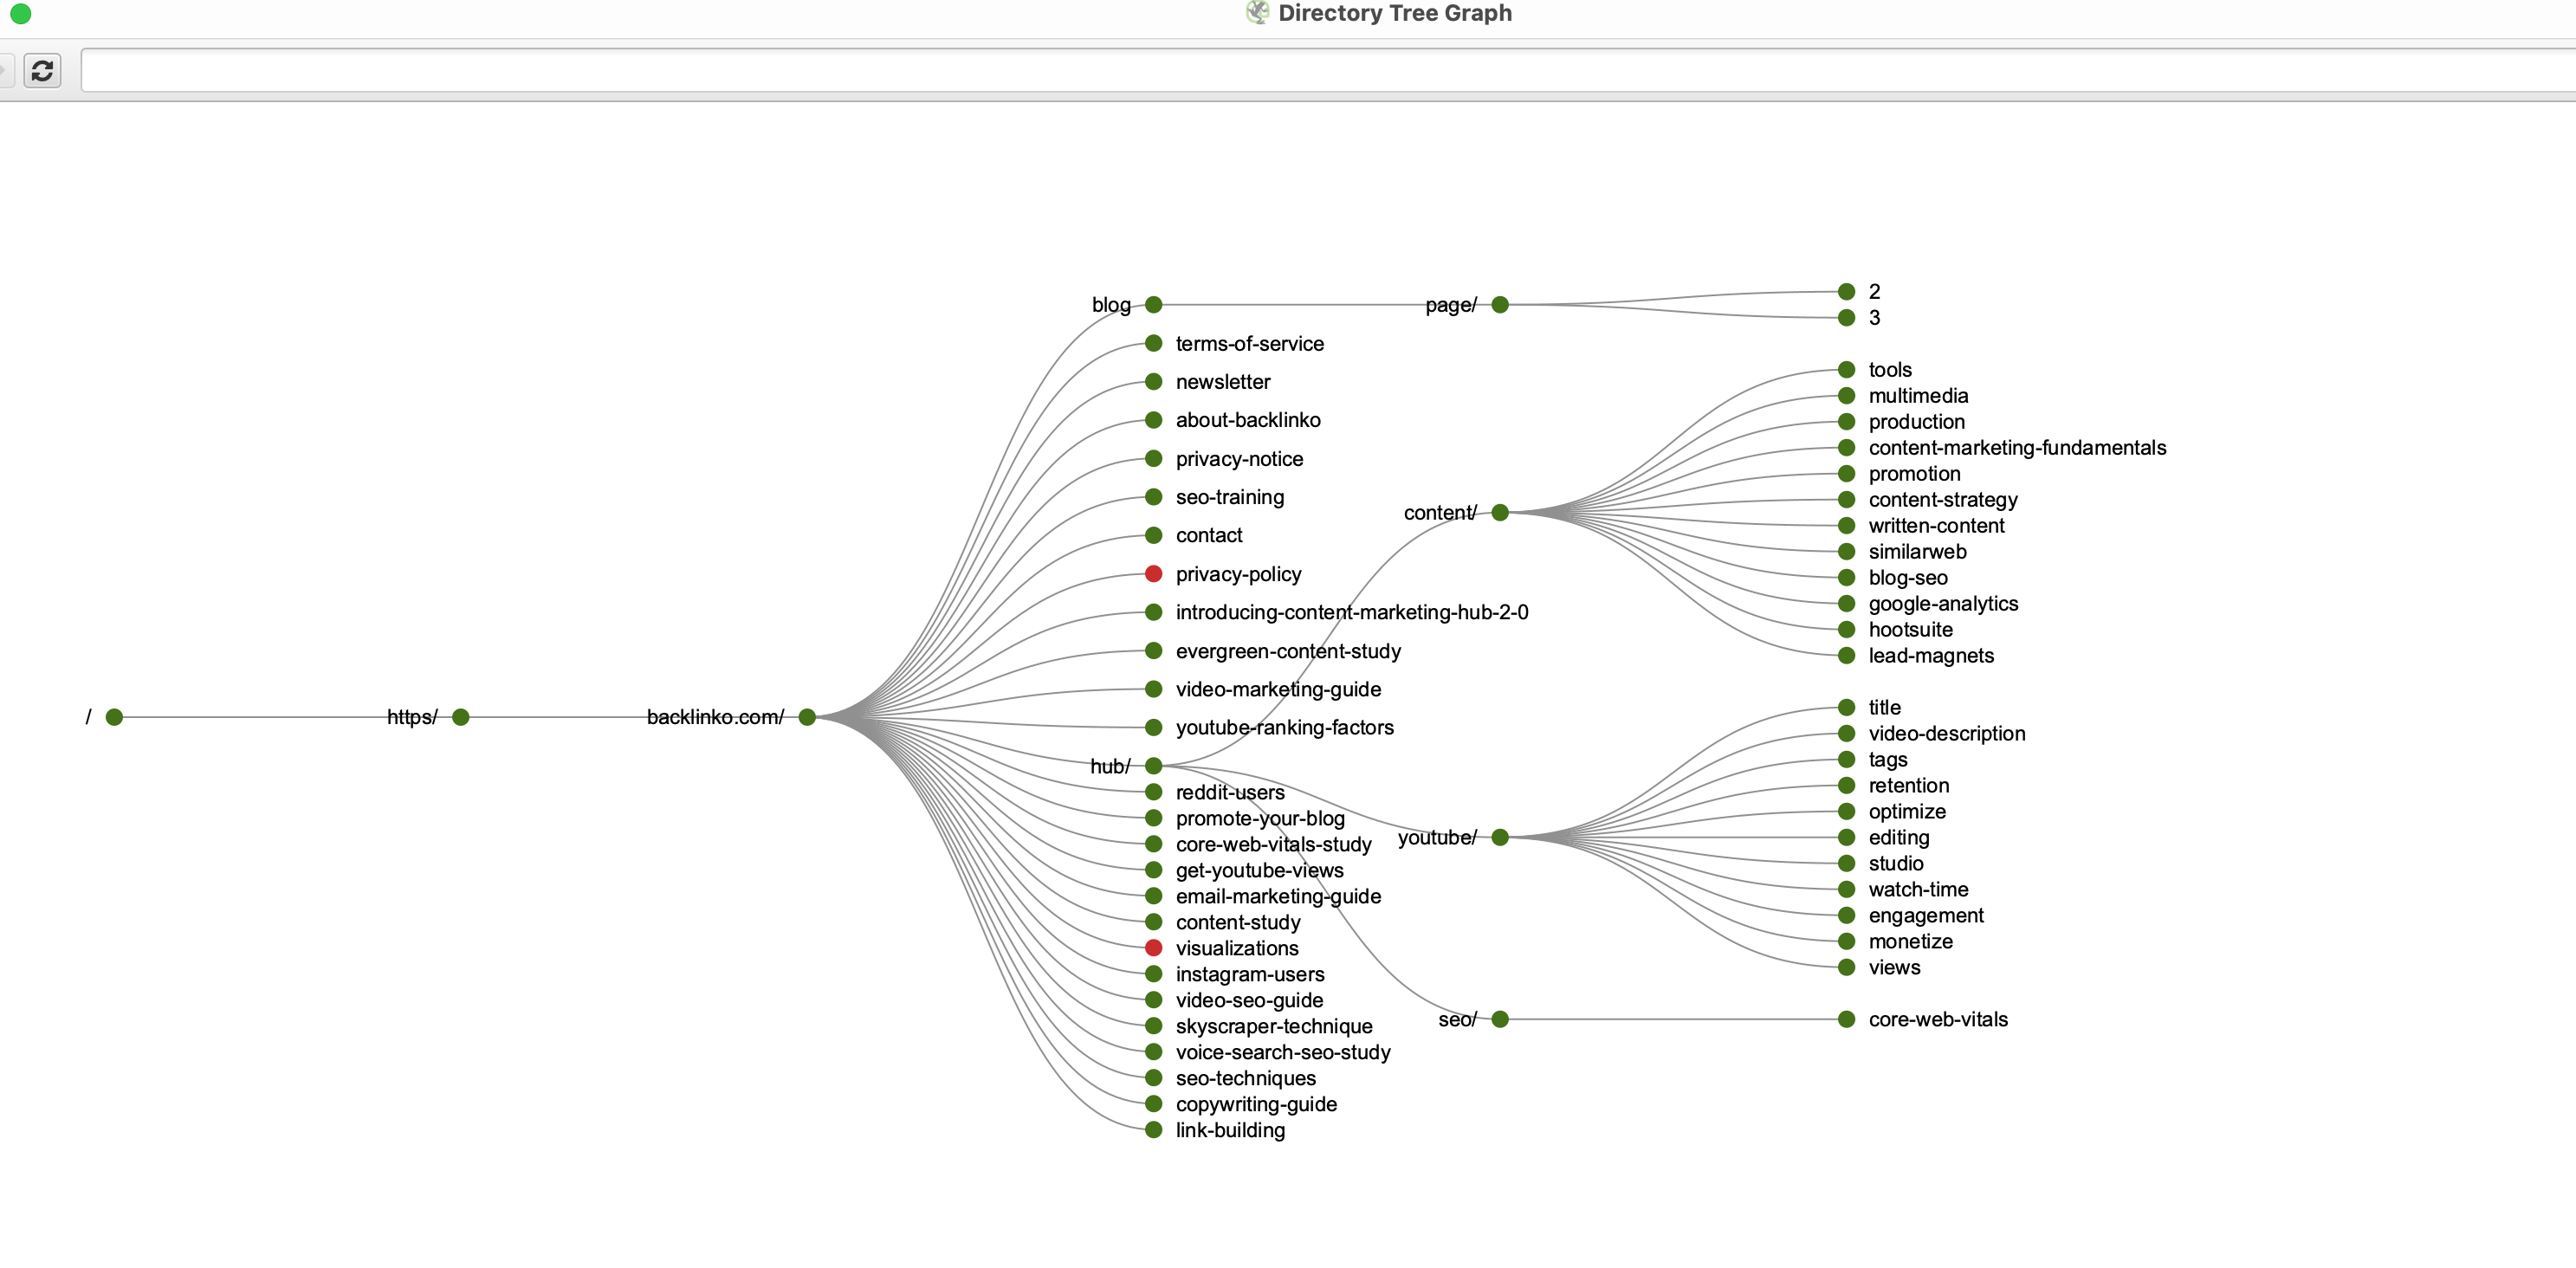The width and height of the screenshot is (2576, 1268).
Task: Collapse the hub/ node
Action: coord(1153,766)
